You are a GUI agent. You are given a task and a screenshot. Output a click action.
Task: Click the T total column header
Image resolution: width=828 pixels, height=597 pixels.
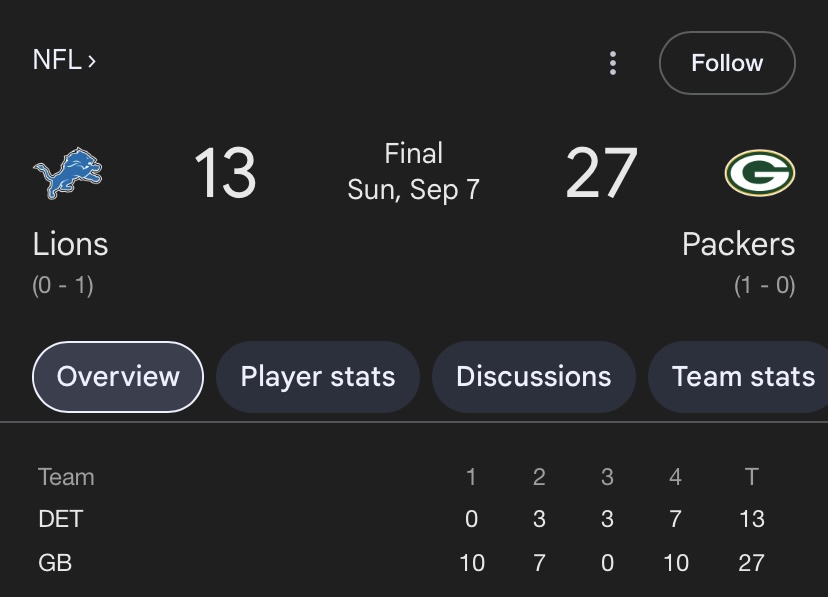click(x=751, y=477)
